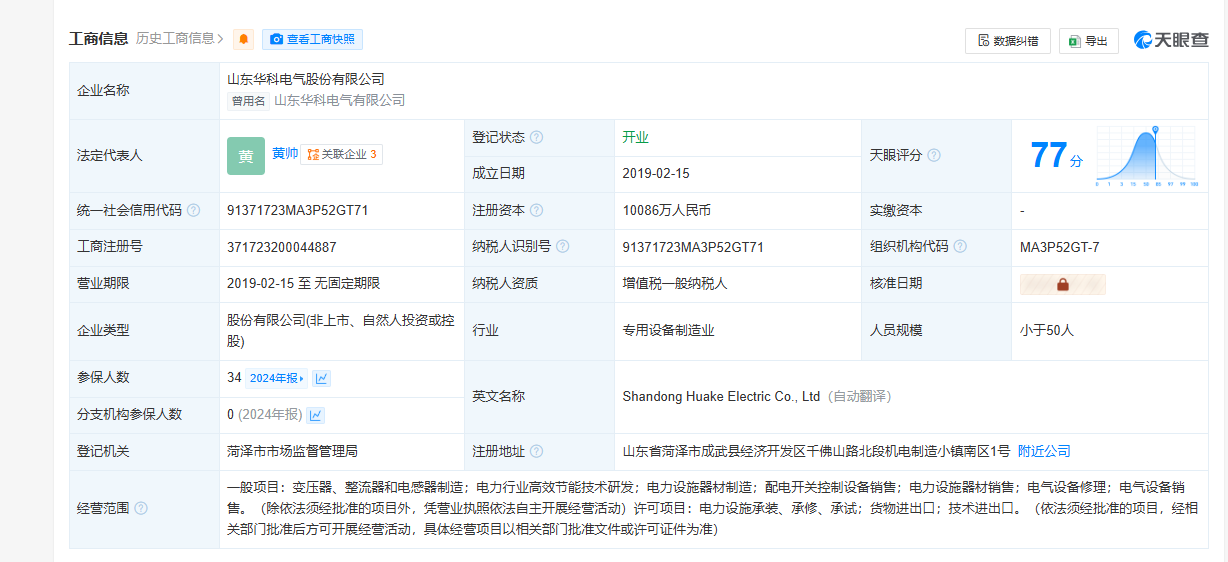Click the 导出 export button
Image resolution: width=1228 pixels, height=562 pixels.
1089,41
